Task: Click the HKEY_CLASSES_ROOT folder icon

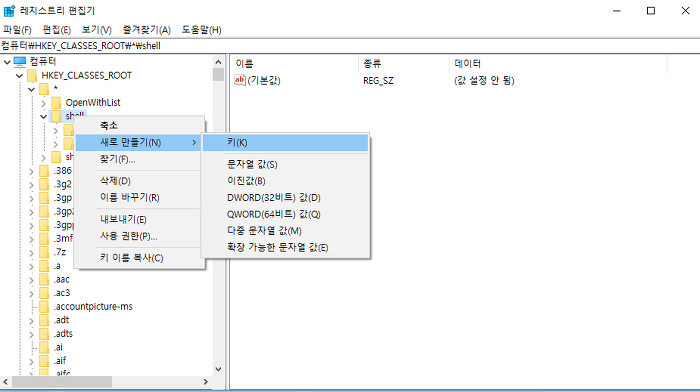Action: pyautogui.click(x=32, y=75)
